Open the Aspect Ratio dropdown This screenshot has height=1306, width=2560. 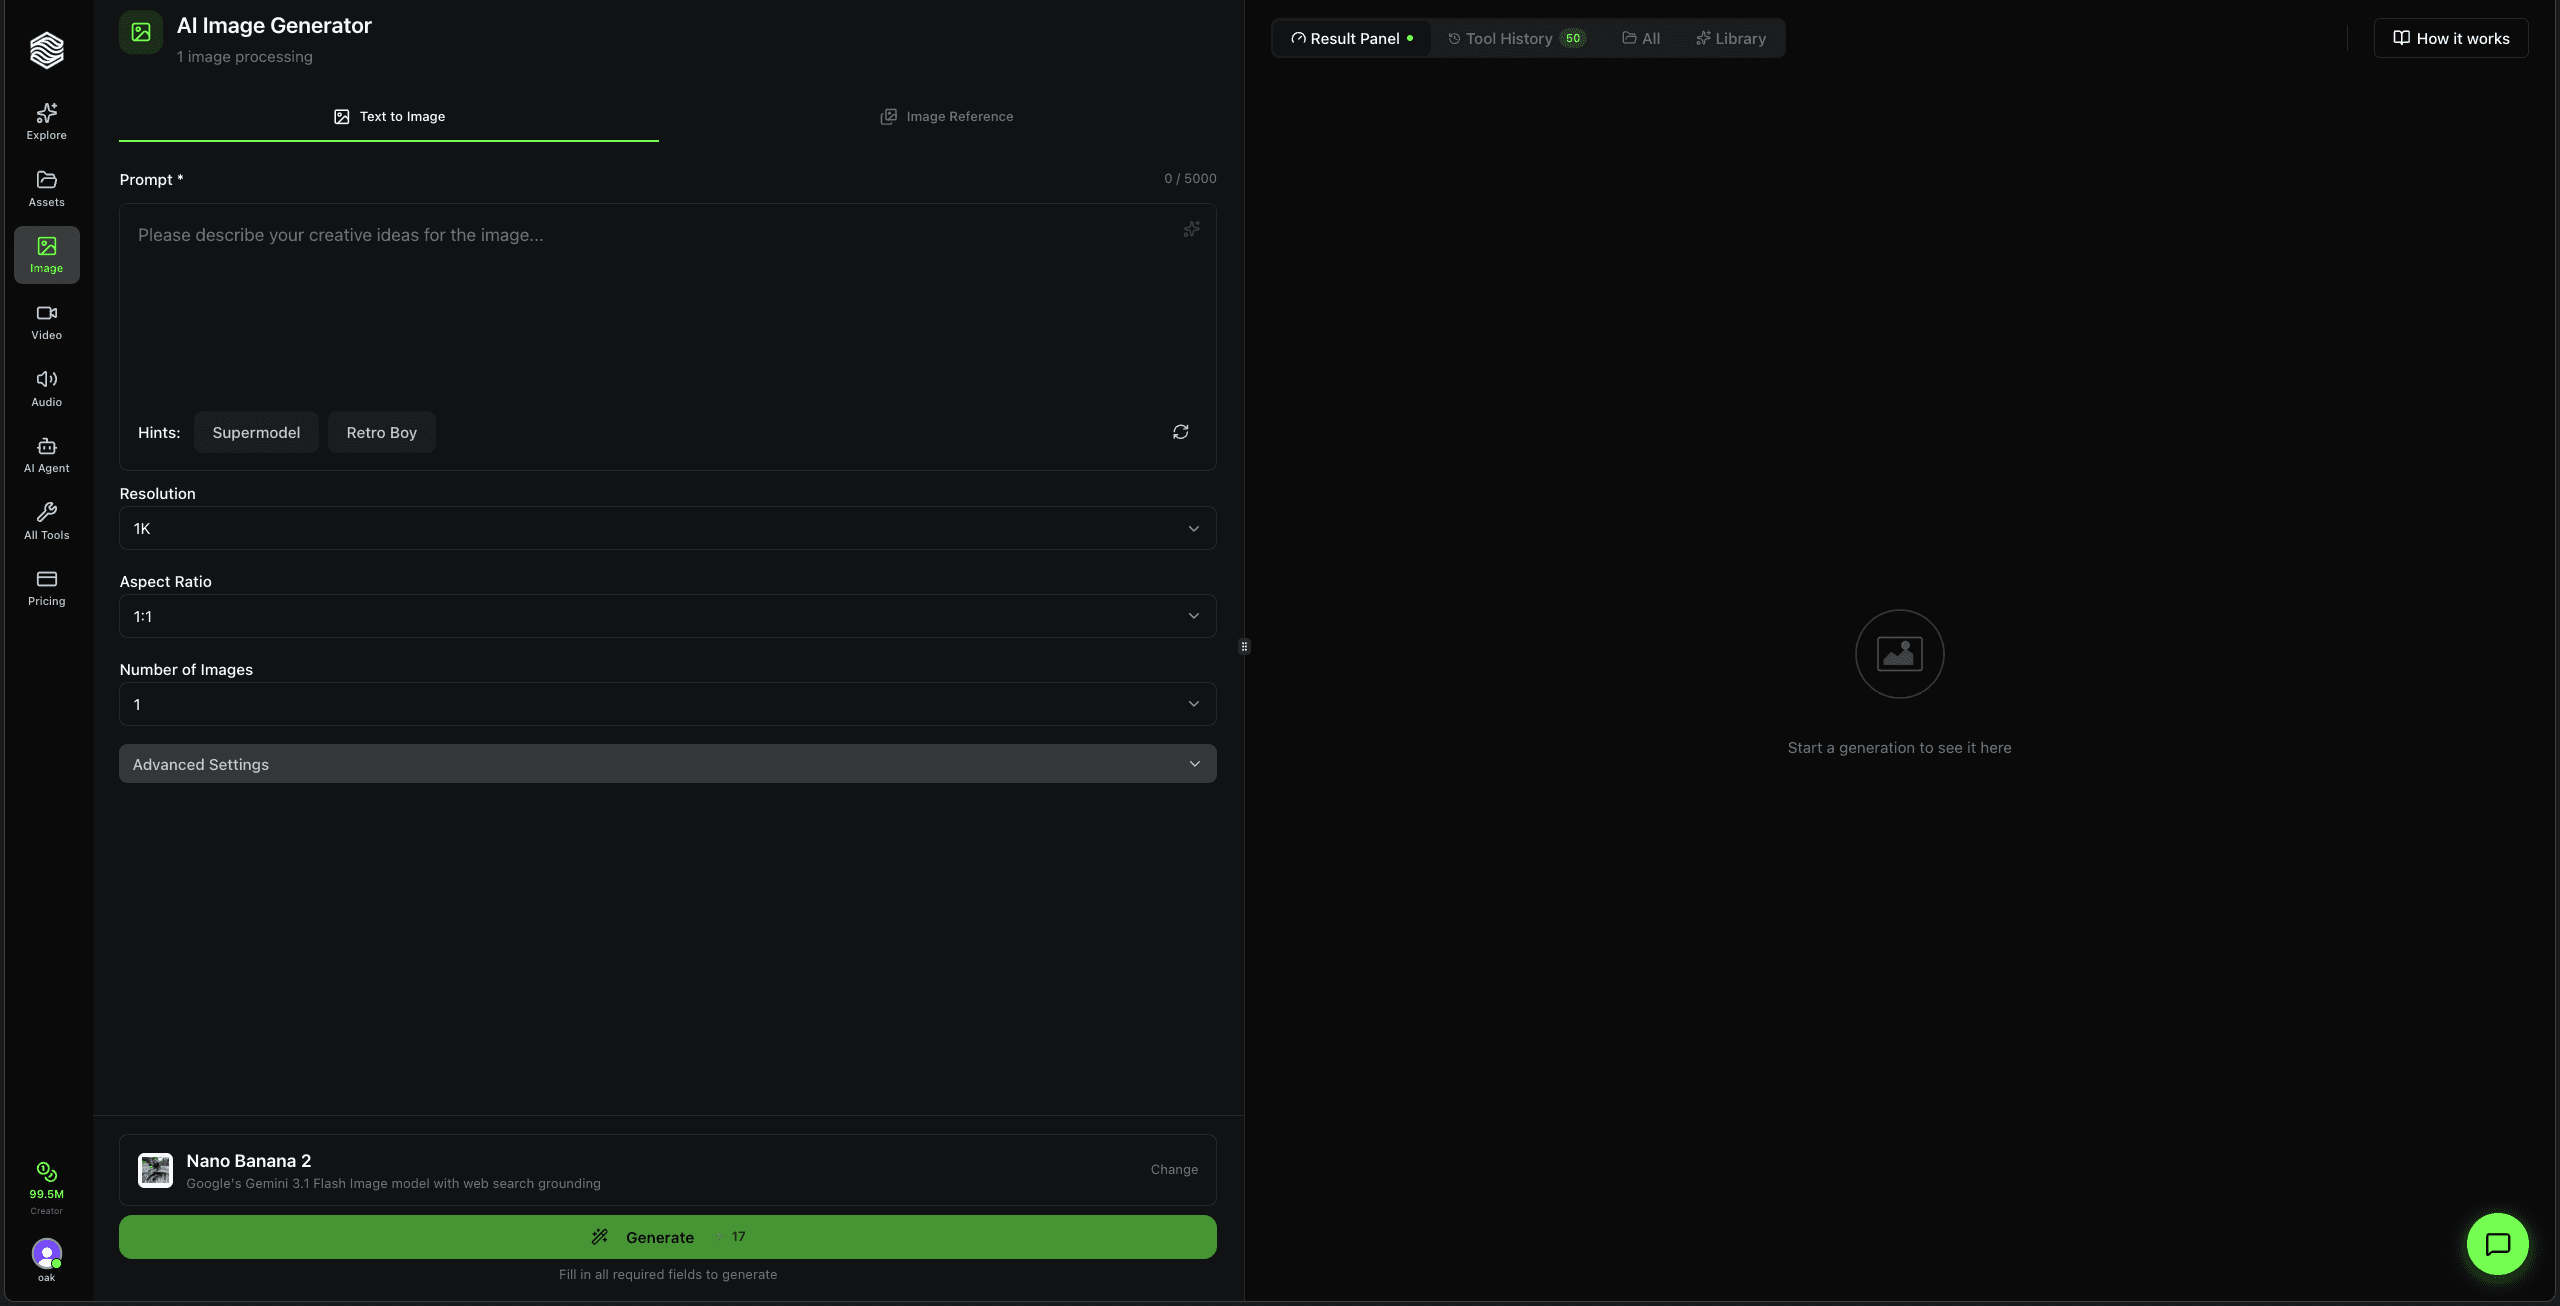pos(667,616)
